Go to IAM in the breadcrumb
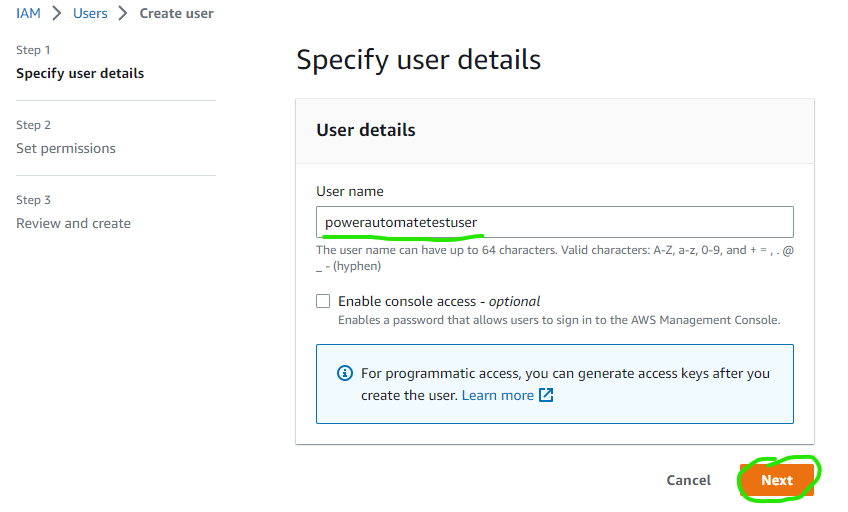The height and width of the screenshot is (512, 848). [x=28, y=14]
